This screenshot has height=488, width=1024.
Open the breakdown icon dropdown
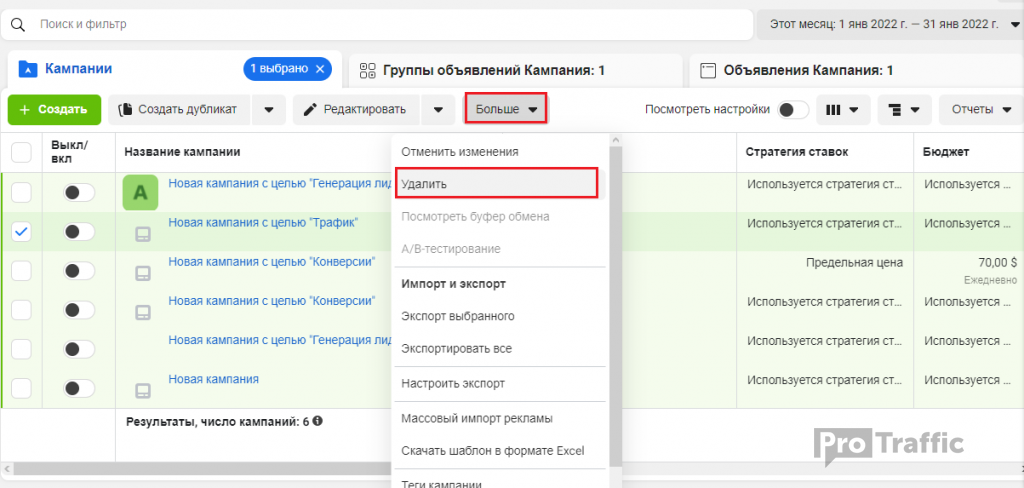tap(904, 110)
